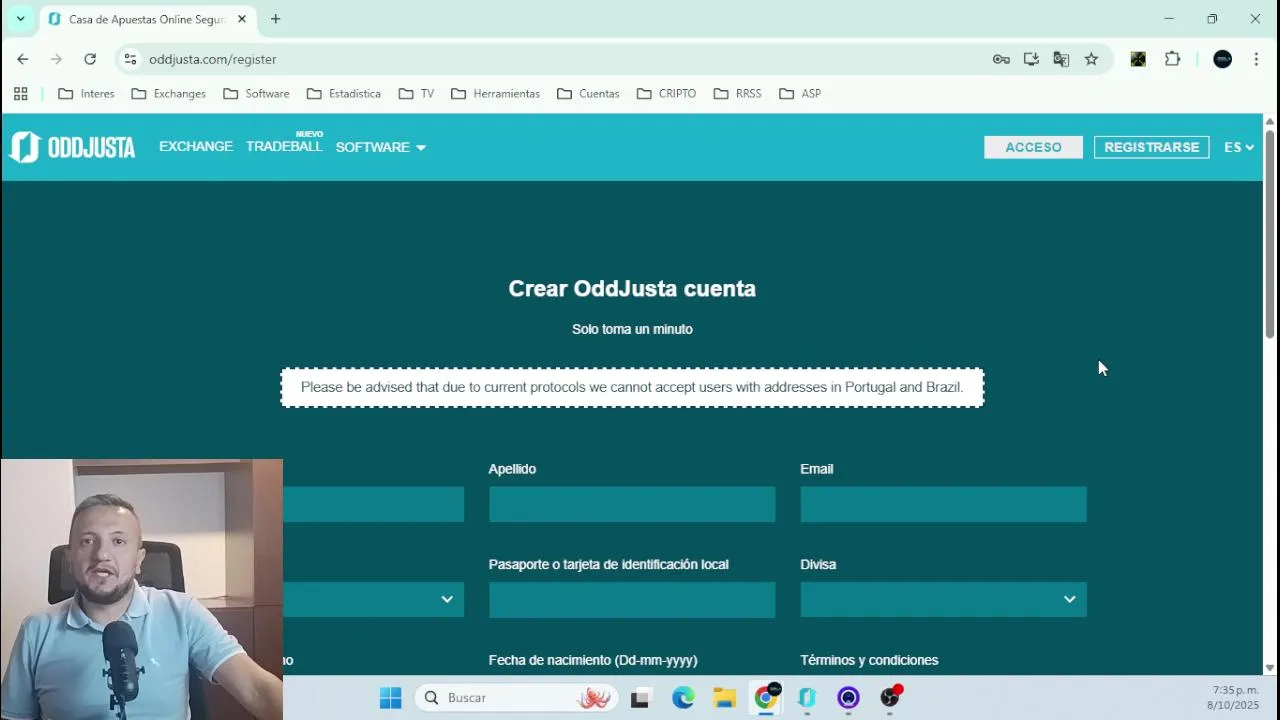Open the purple circular app in taskbar
The height and width of the screenshot is (720, 1280).
[x=848, y=697]
